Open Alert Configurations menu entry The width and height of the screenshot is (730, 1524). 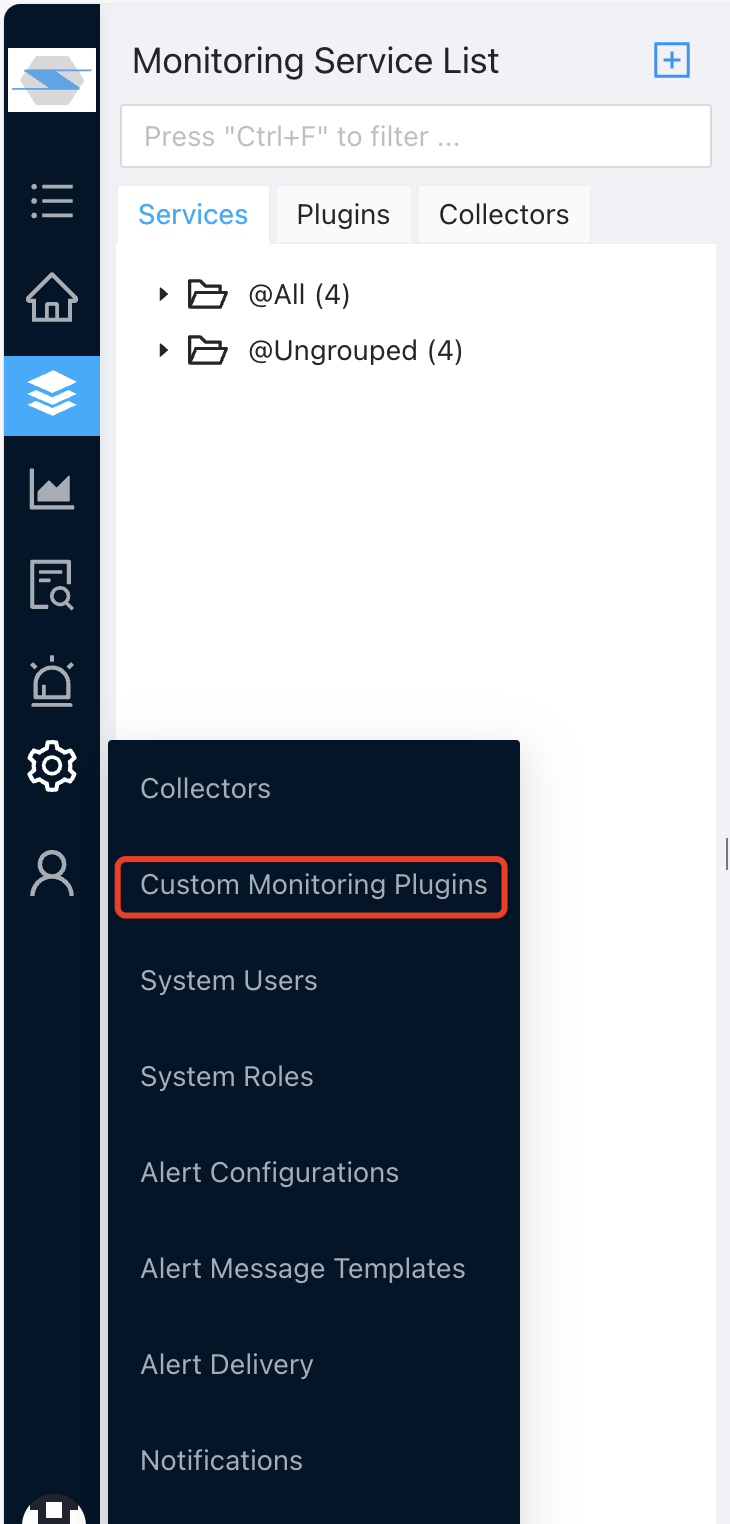(270, 1173)
